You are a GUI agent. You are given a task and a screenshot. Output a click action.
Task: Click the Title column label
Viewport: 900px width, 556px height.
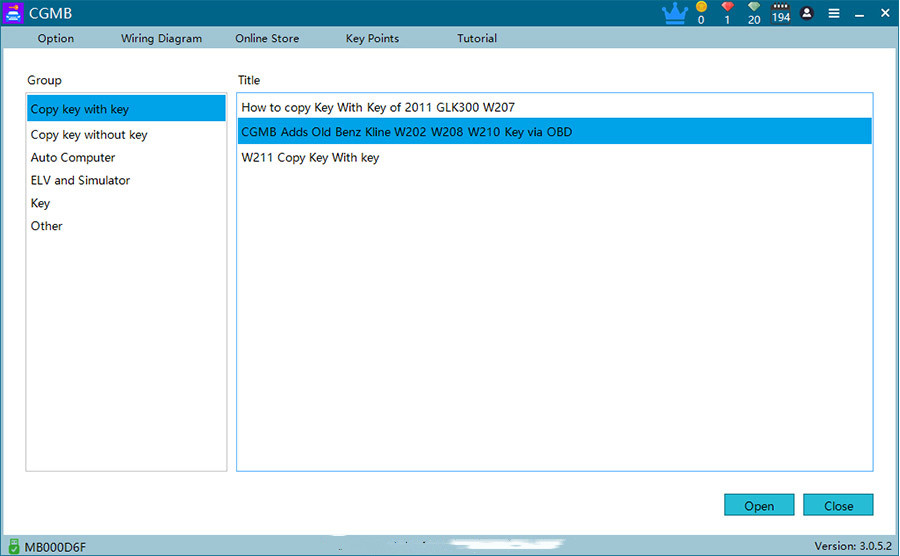pos(249,80)
